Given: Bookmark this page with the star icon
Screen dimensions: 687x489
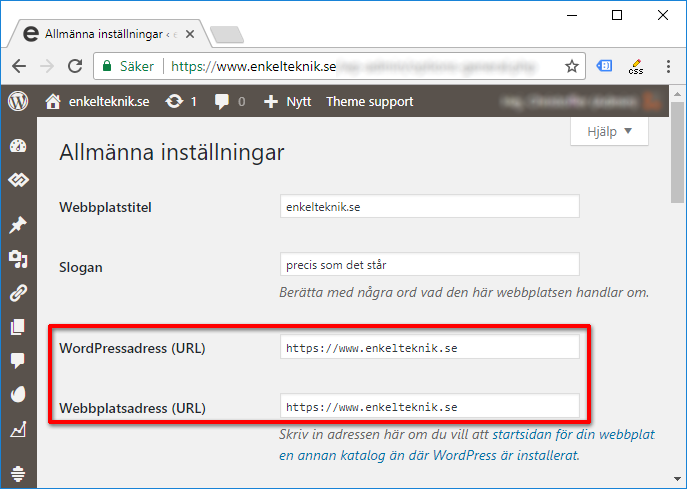Looking at the screenshot, I should tap(572, 66).
